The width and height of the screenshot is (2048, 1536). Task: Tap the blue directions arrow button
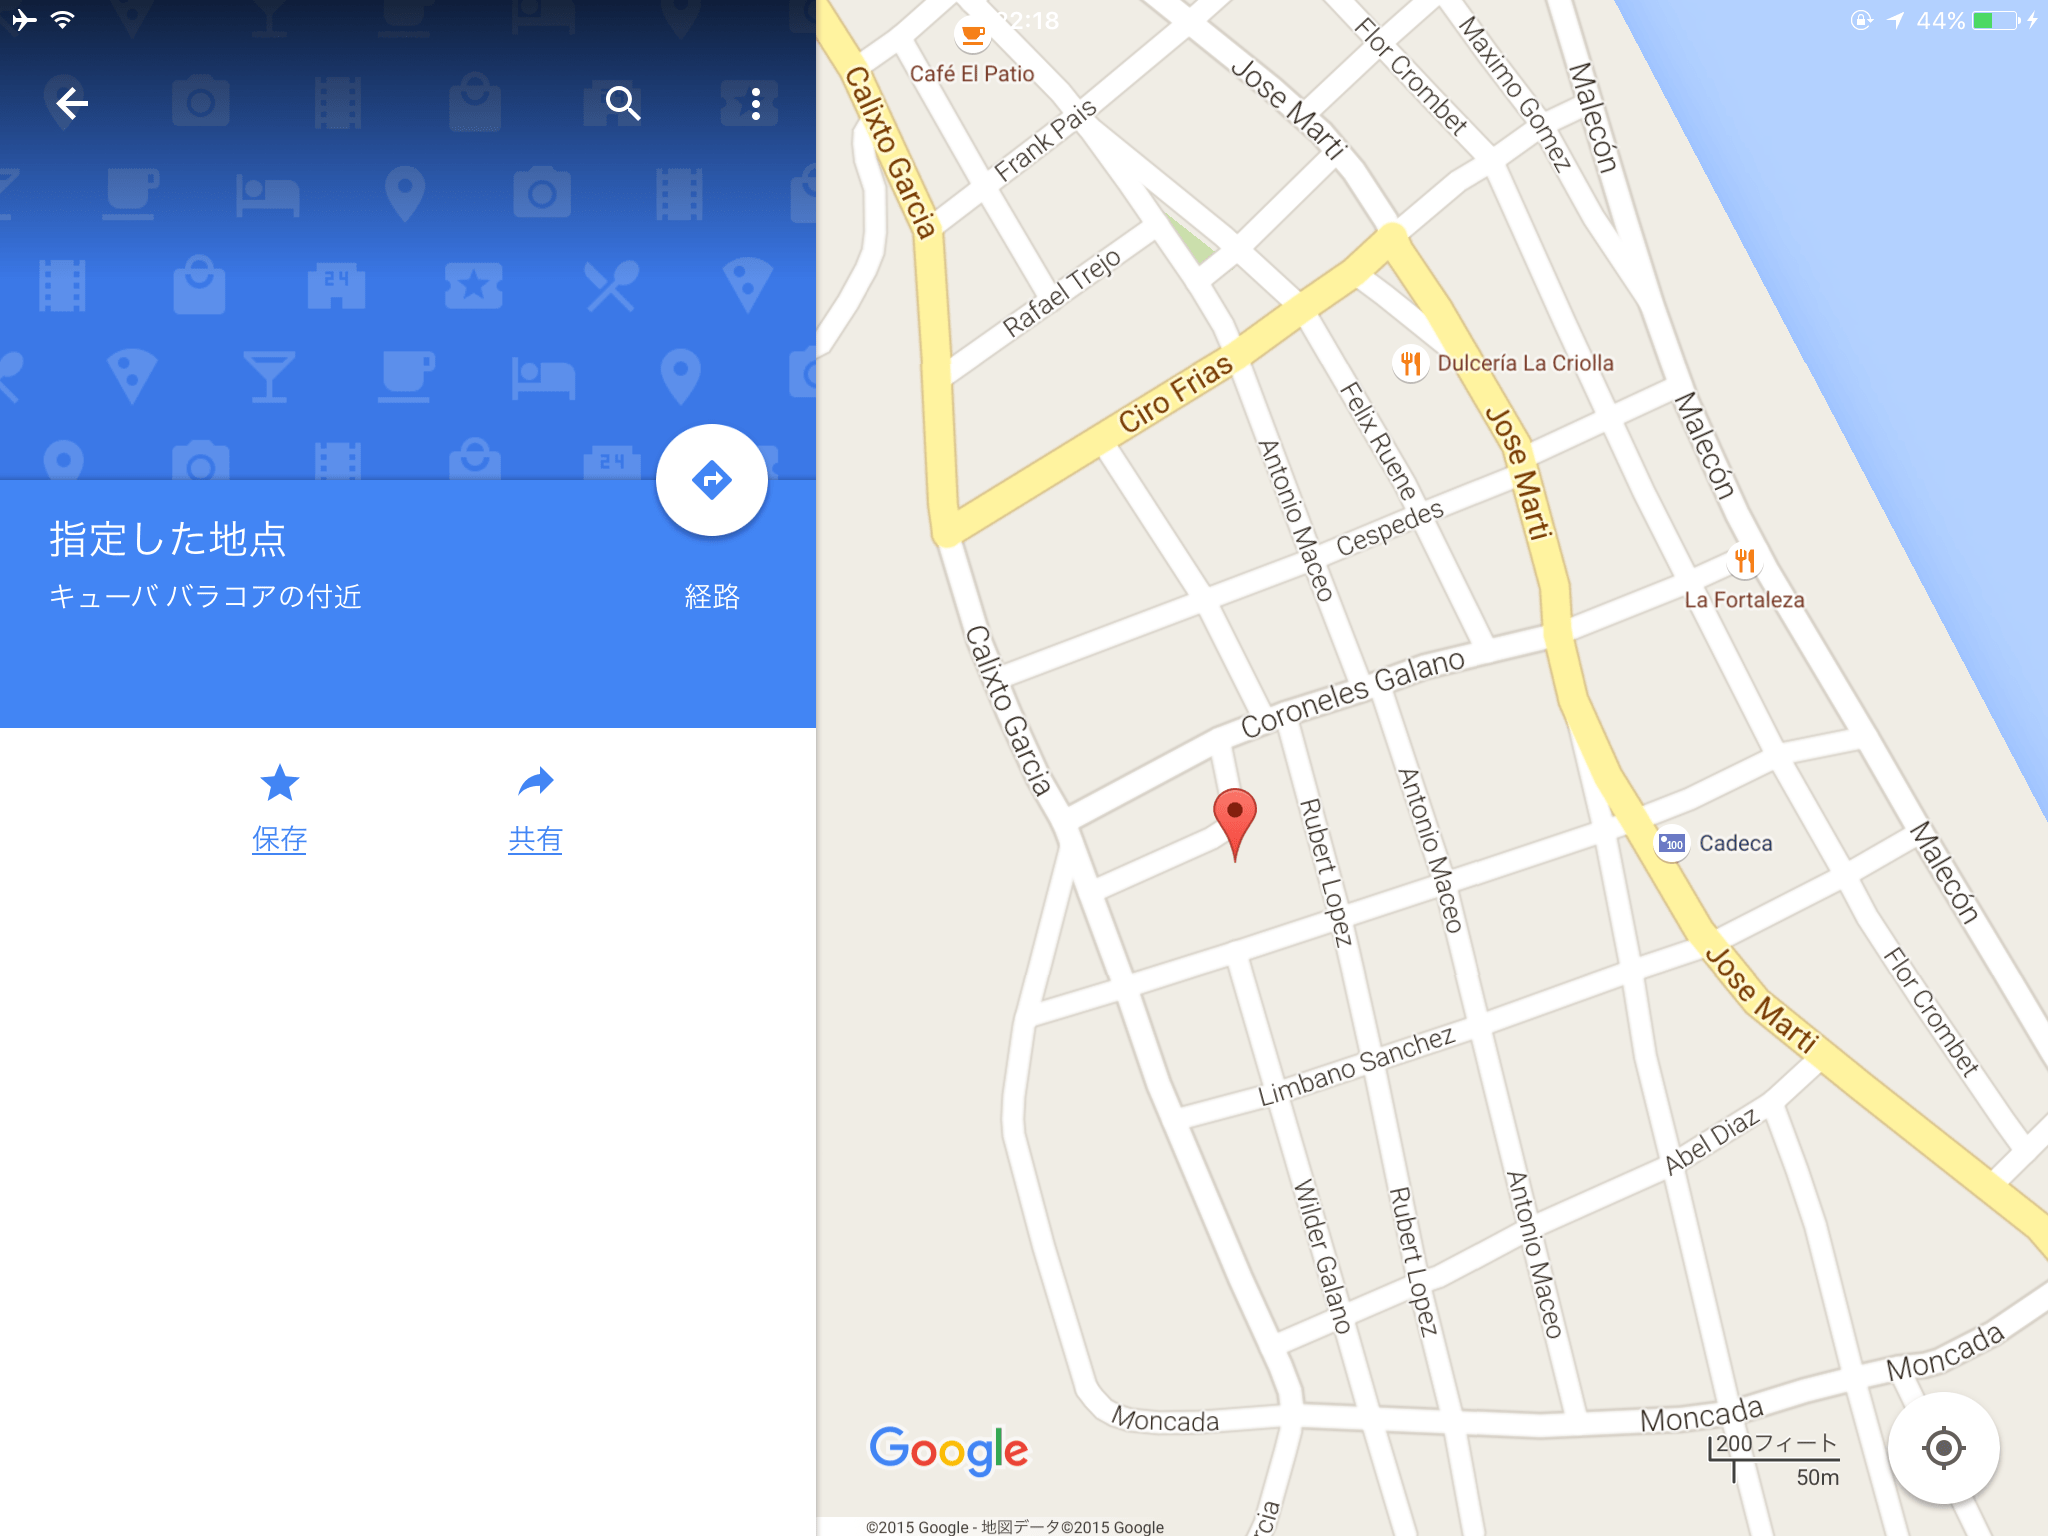point(712,480)
